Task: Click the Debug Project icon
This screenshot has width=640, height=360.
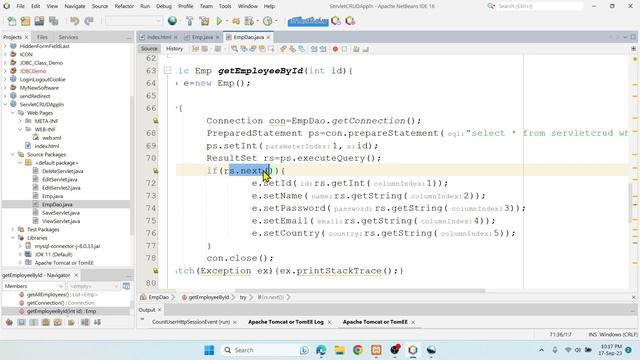Action: pos(236,21)
